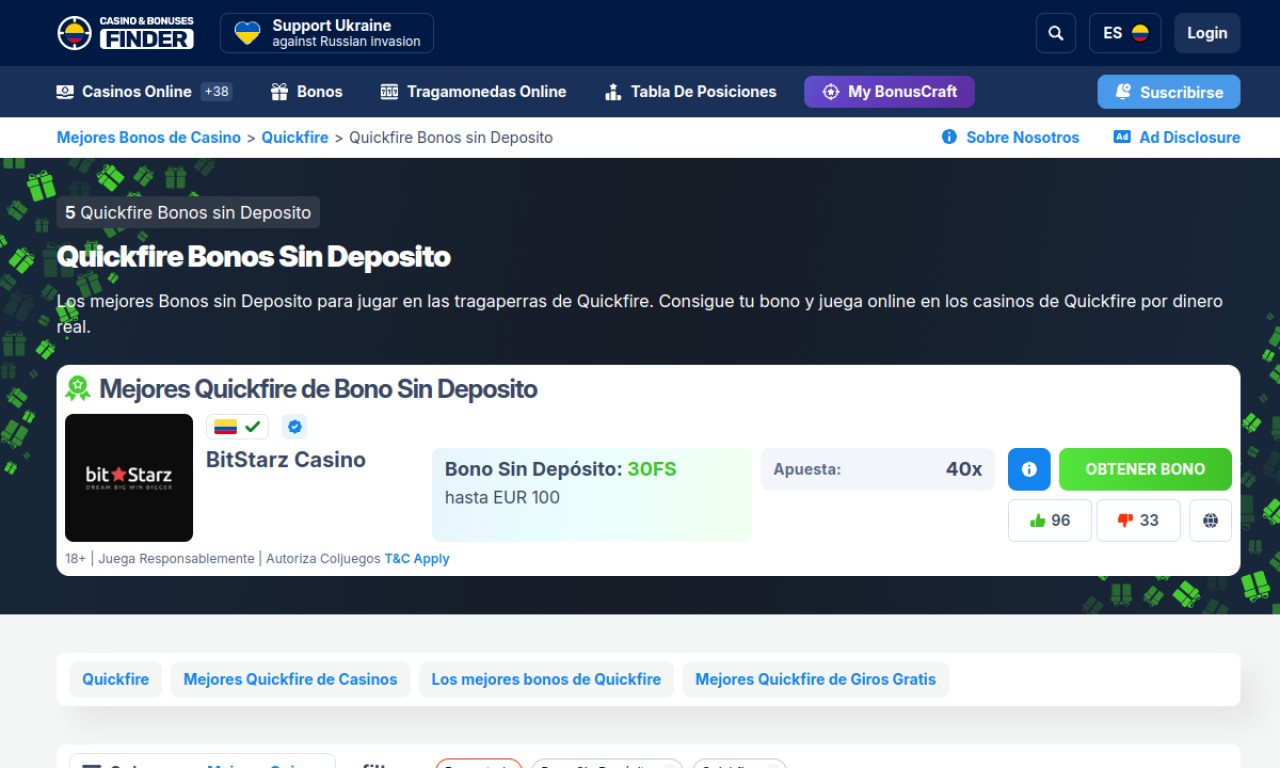Click the green award ribbon icon
1280x768 pixels.
(78, 389)
